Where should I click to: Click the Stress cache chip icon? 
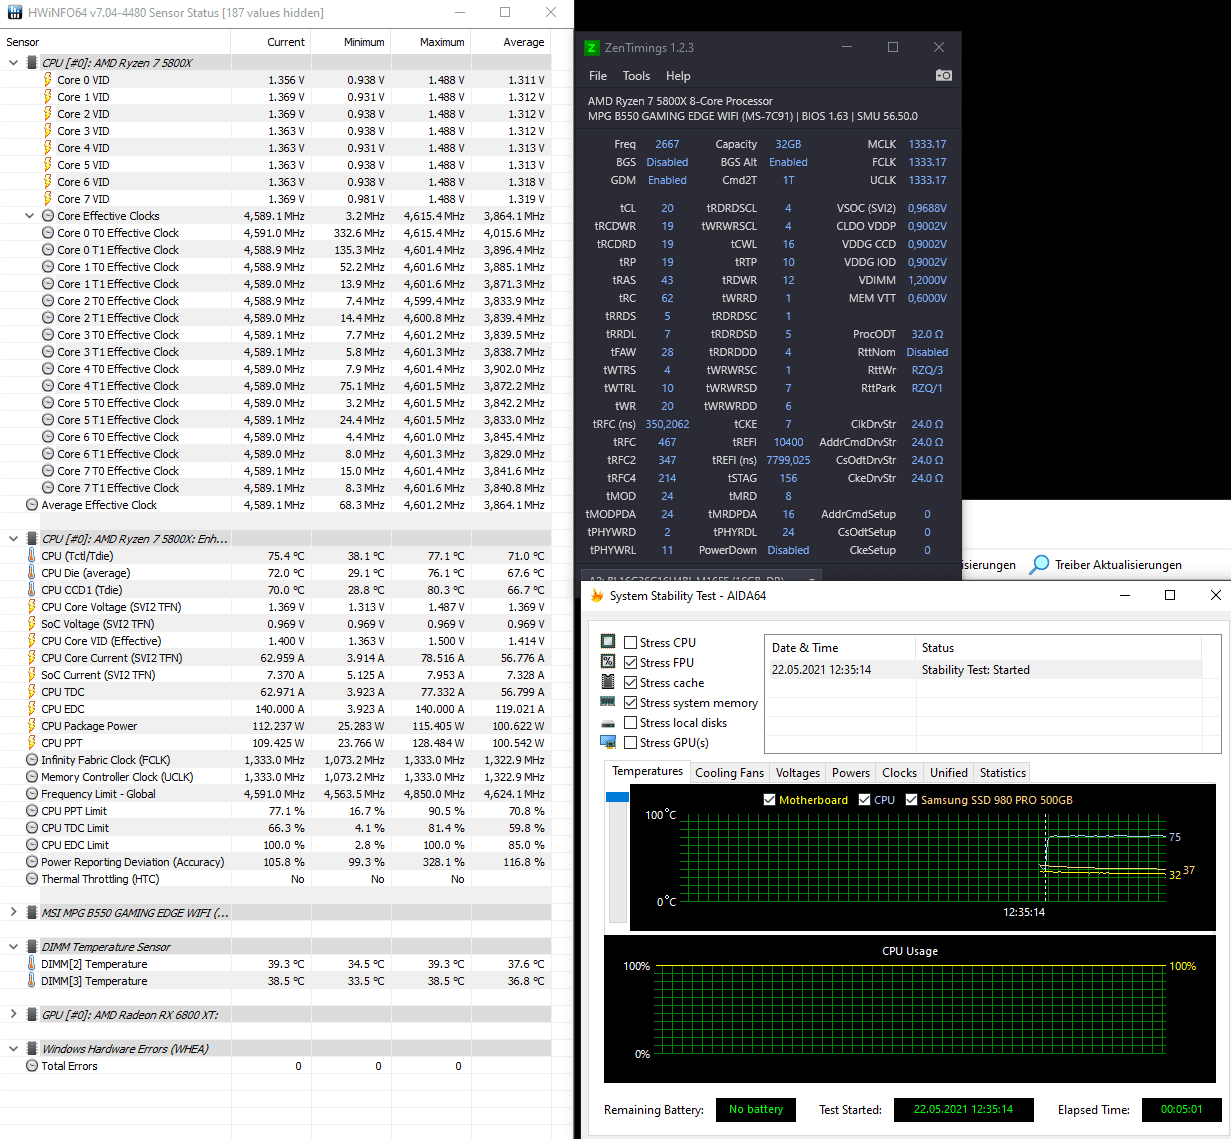(x=608, y=682)
